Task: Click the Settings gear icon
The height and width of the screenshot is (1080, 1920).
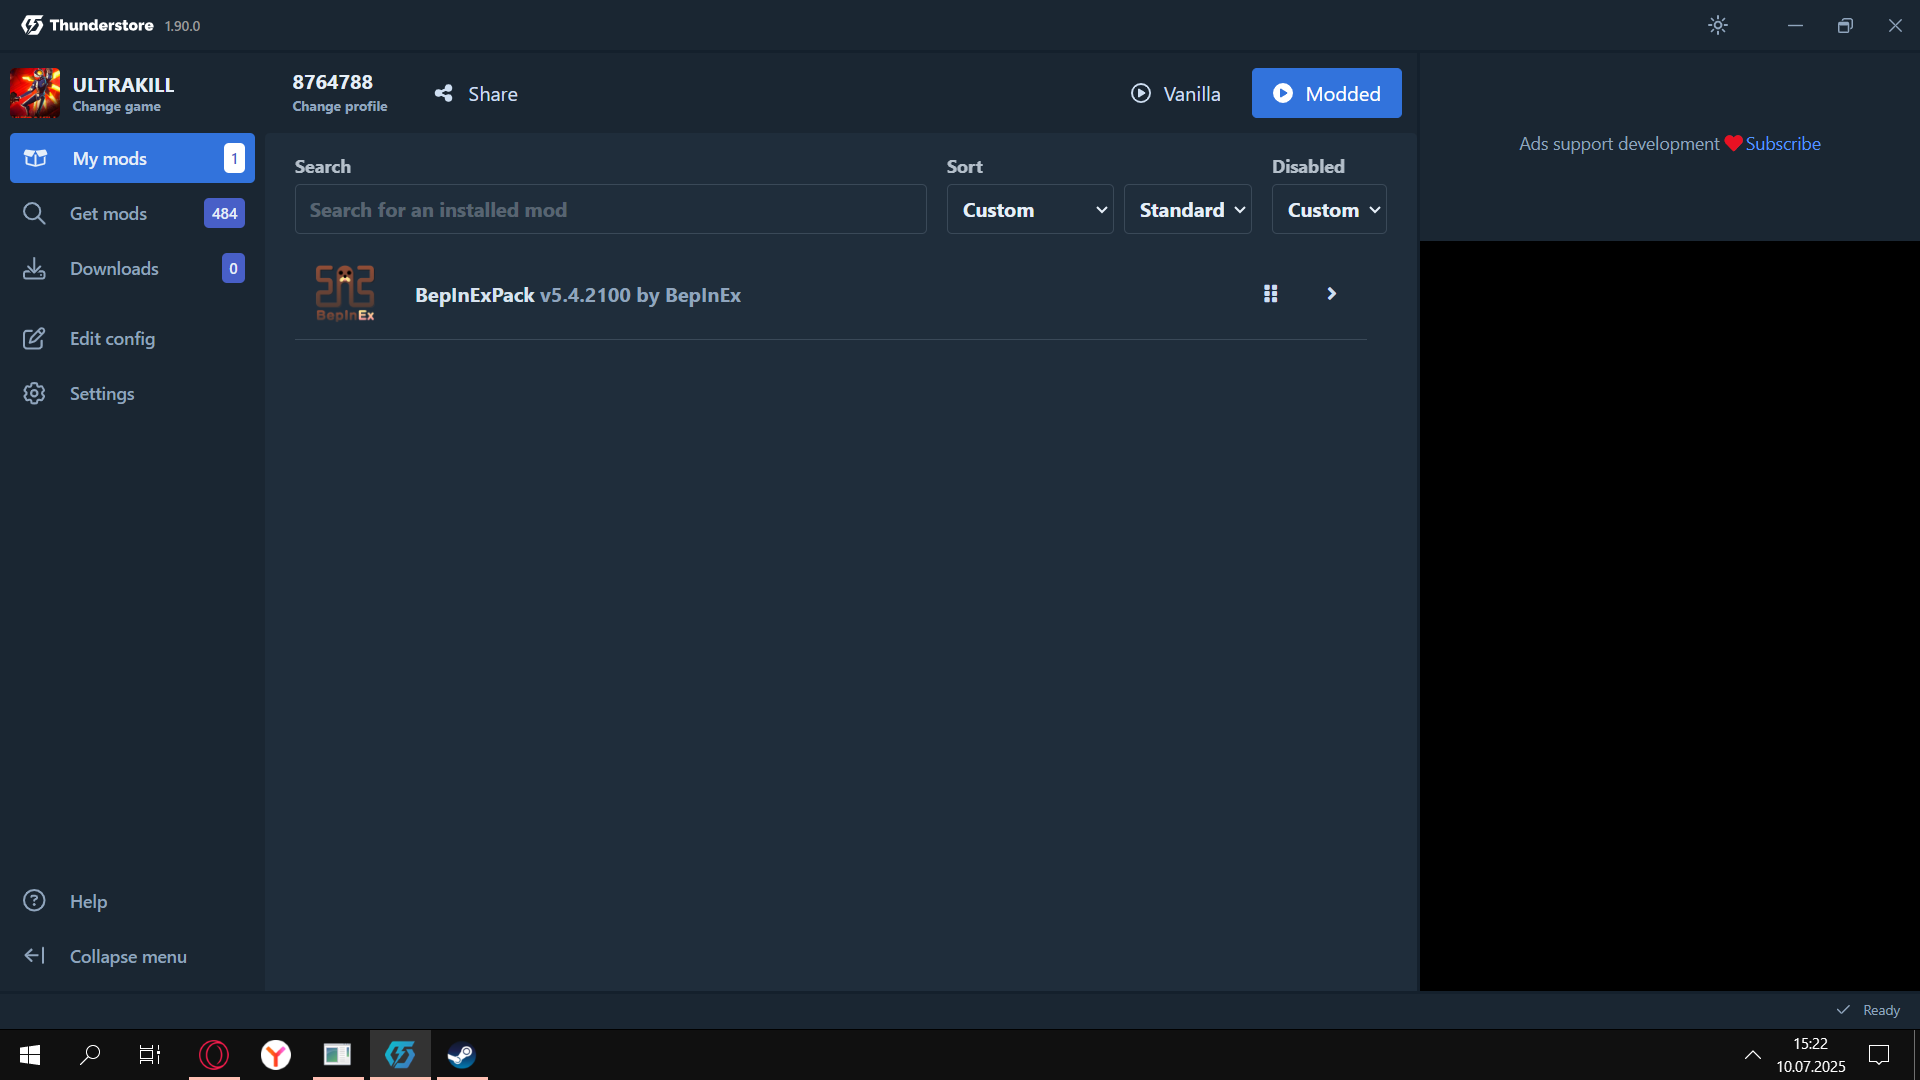Action: (34, 393)
